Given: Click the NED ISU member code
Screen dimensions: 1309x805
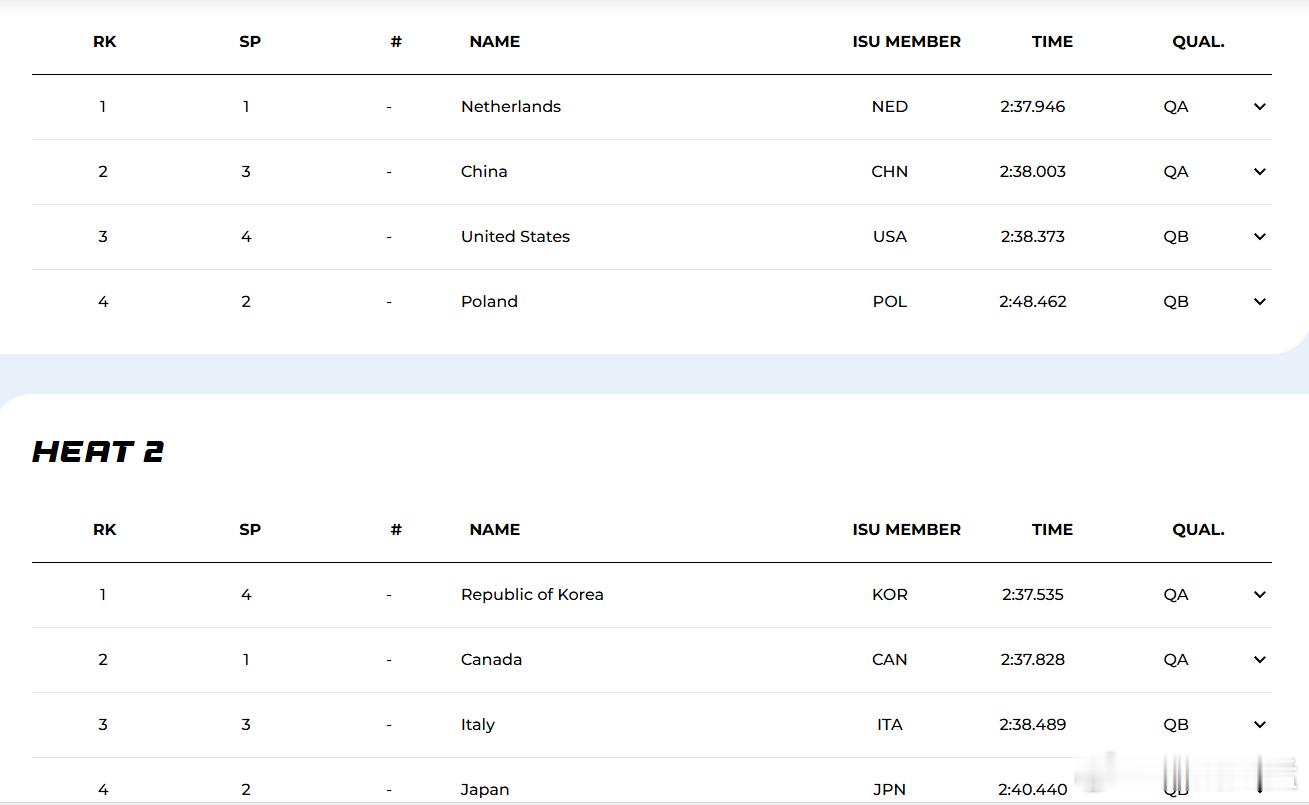Looking at the screenshot, I should click(889, 107).
